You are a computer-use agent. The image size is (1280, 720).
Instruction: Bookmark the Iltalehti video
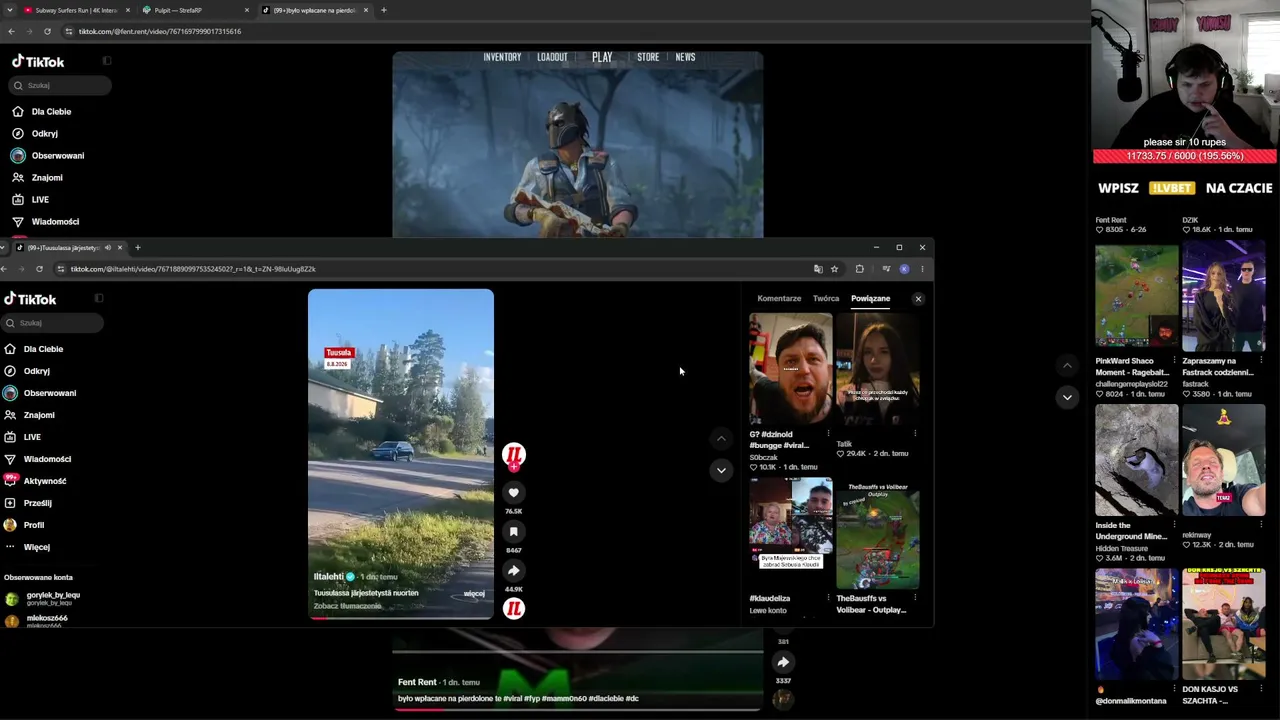(513, 532)
